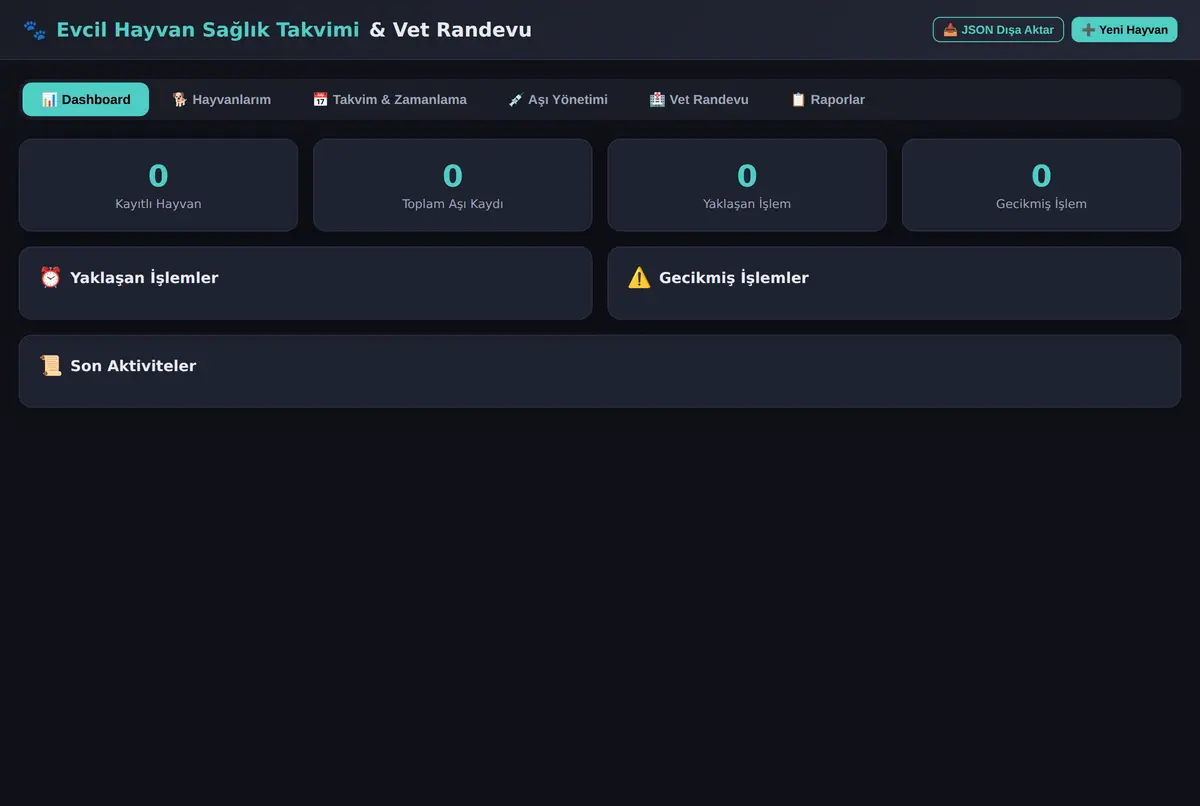Click the syringe icon in Aşı Yönetimi tab
The image size is (1200, 806).
(516, 99)
